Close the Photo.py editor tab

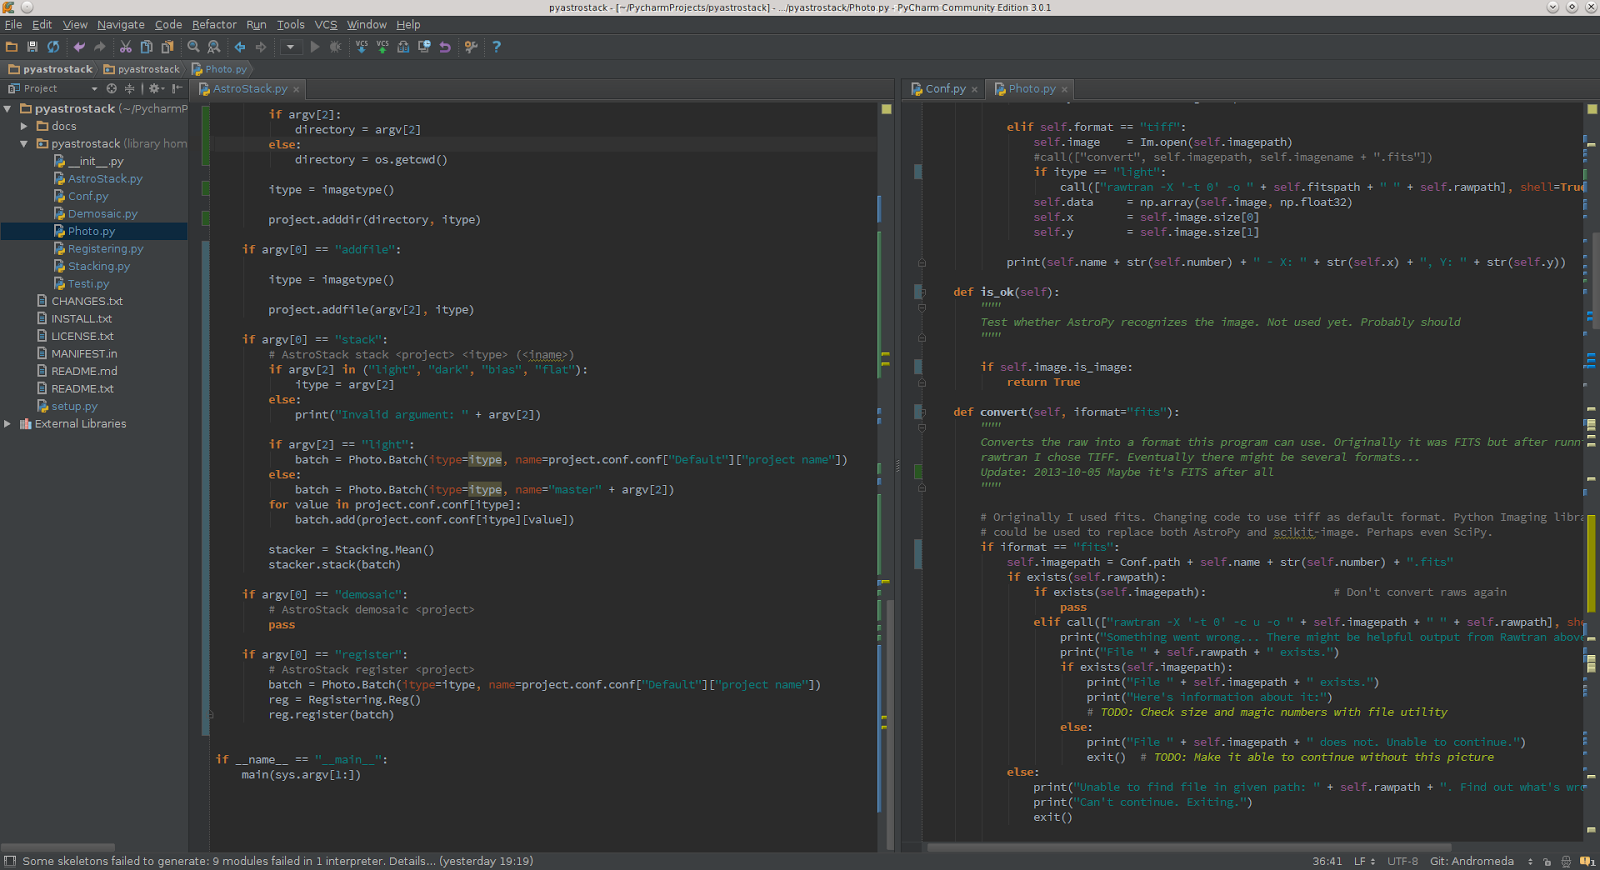[x=1065, y=90]
